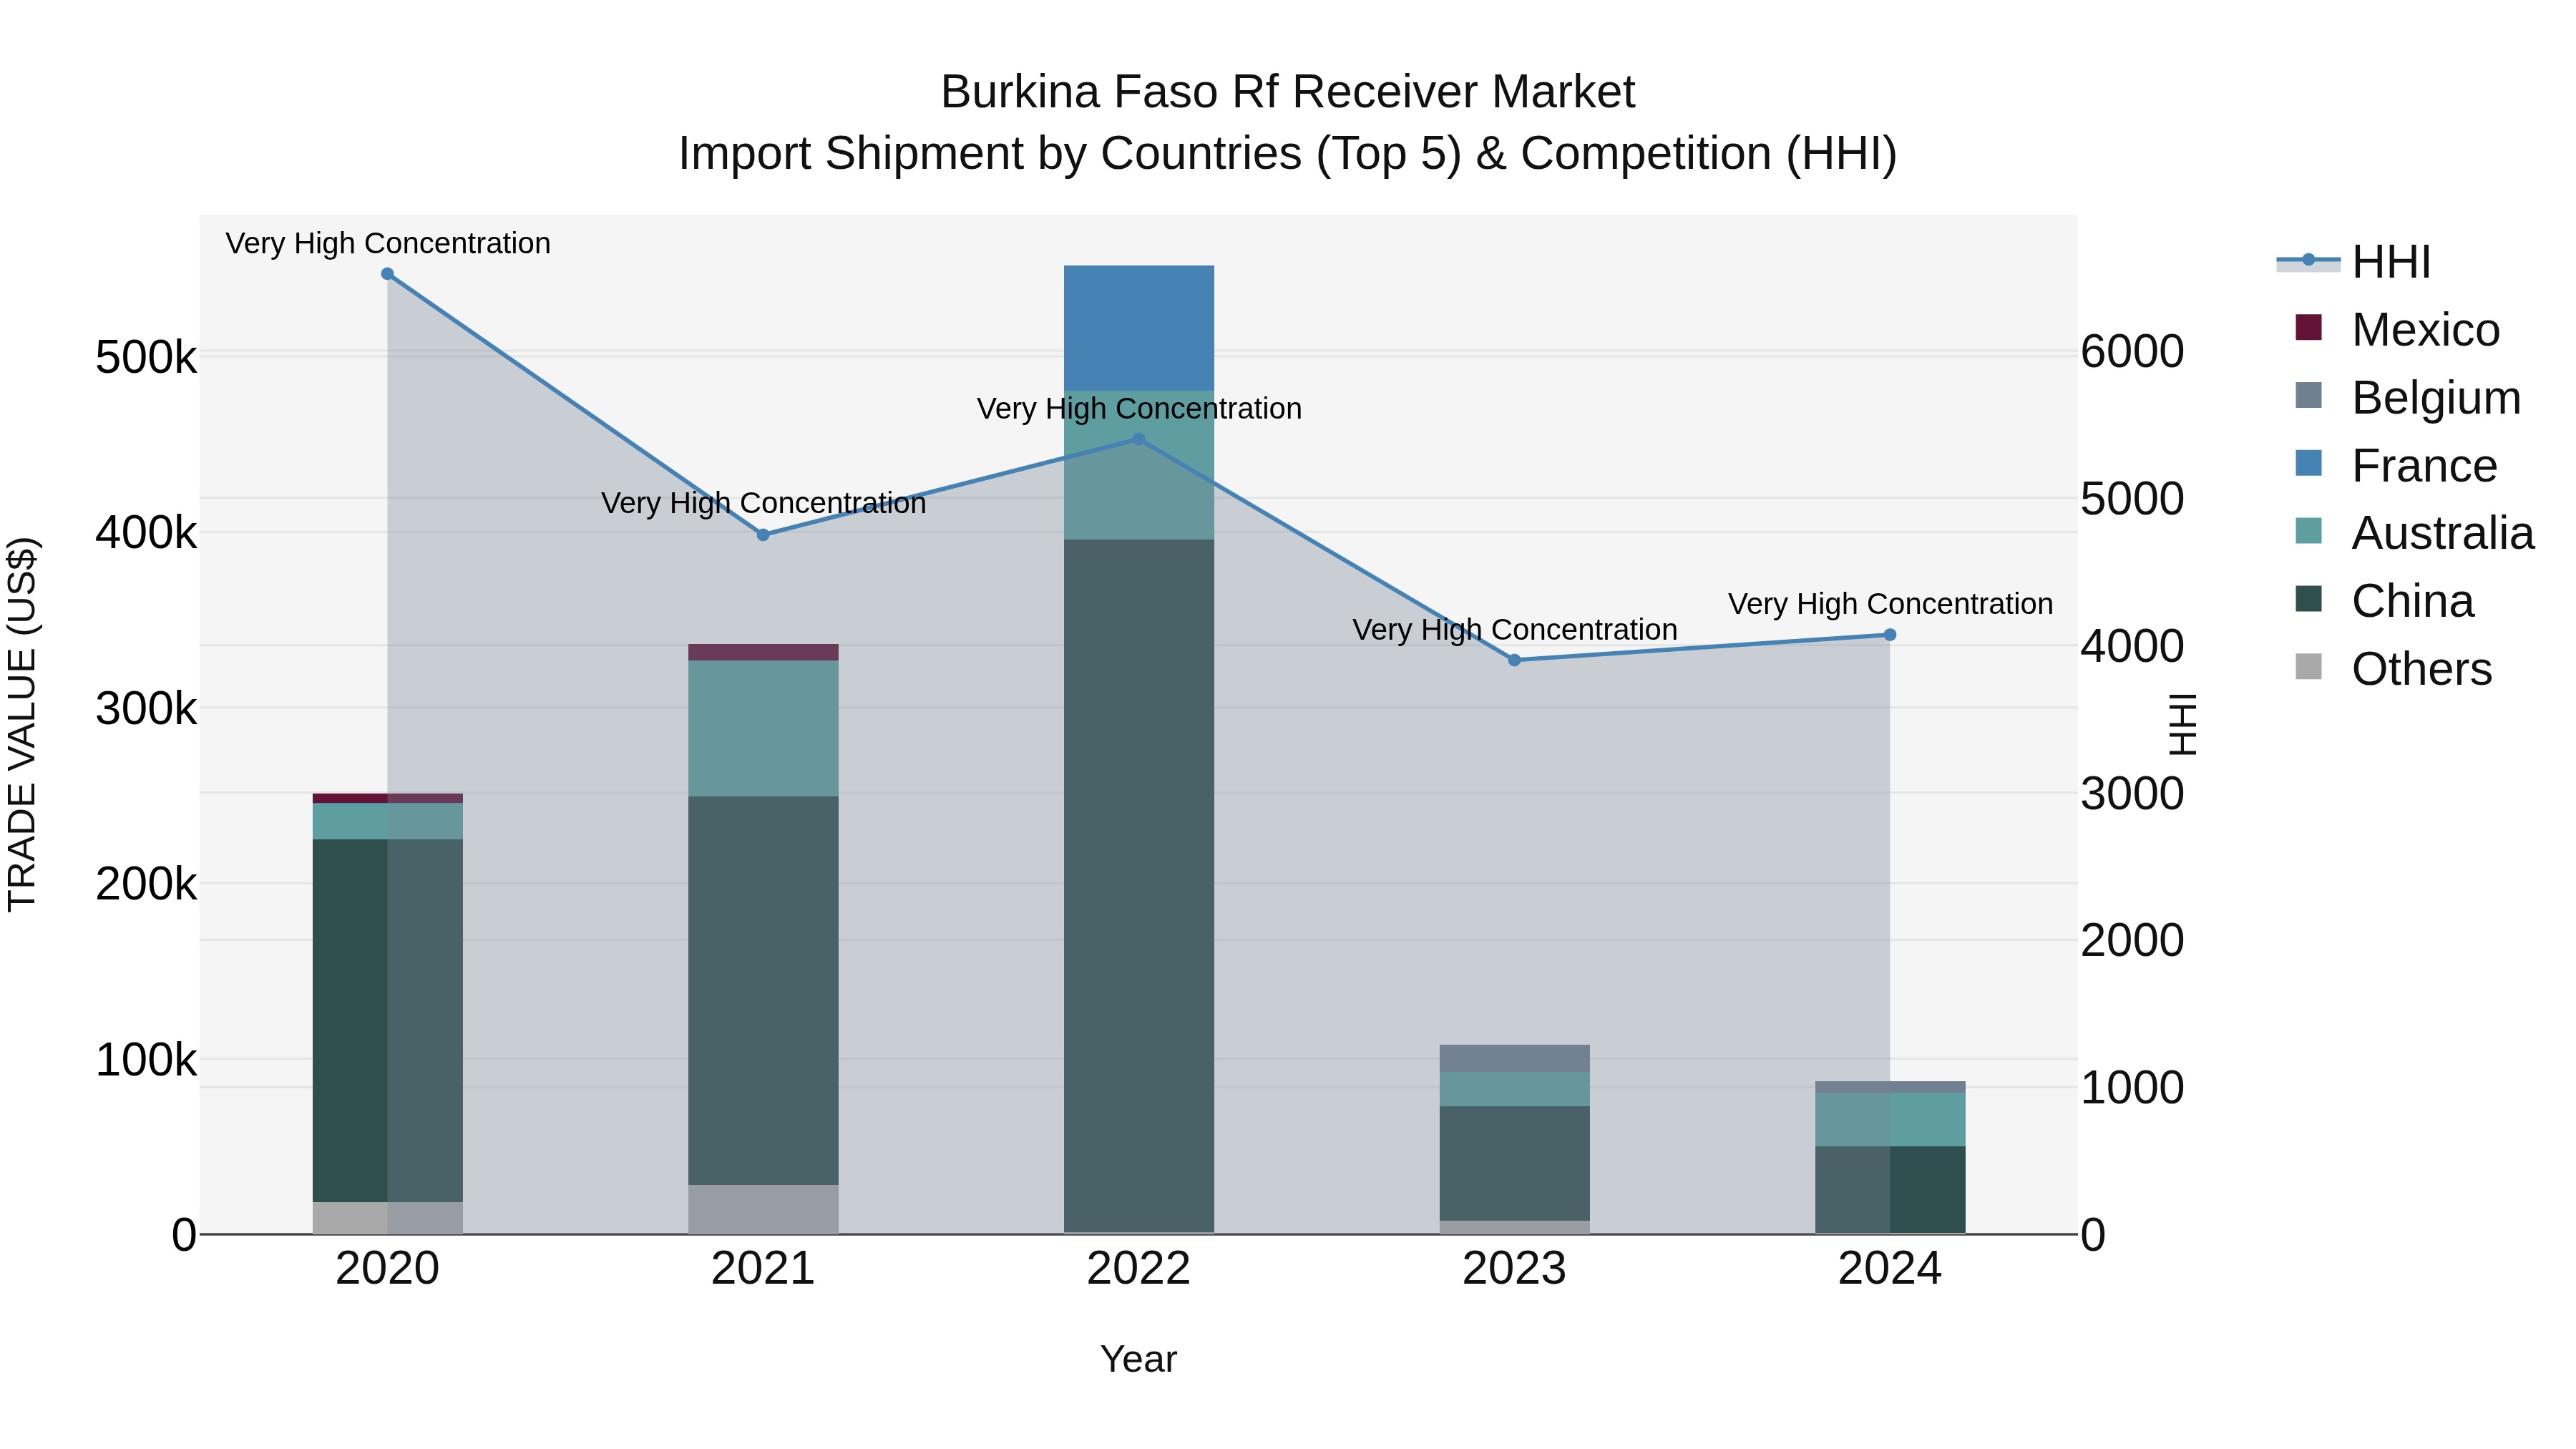The height and width of the screenshot is (1449, 2576).
Task: Click the 2020 HHI data point
Action: click(x=388, y=274)
